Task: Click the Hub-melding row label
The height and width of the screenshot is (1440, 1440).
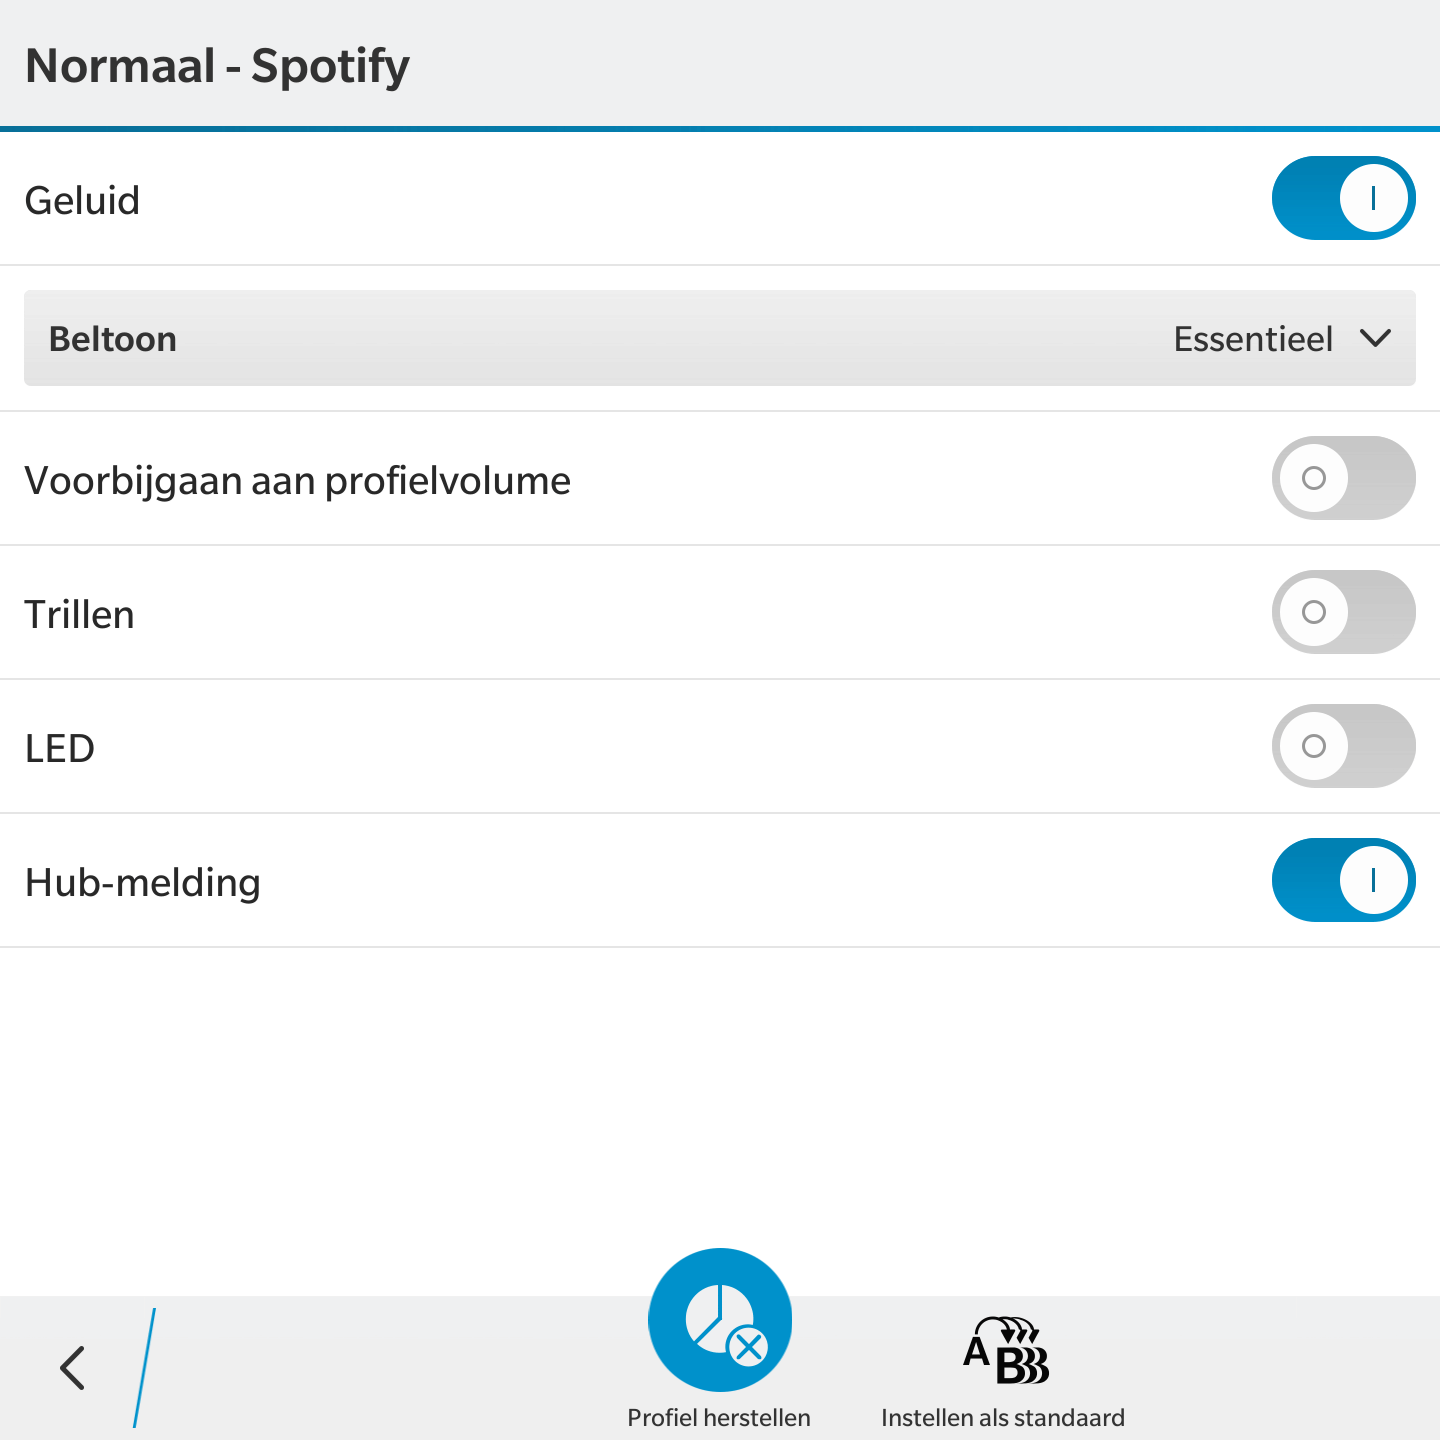Action: point(143,882)
